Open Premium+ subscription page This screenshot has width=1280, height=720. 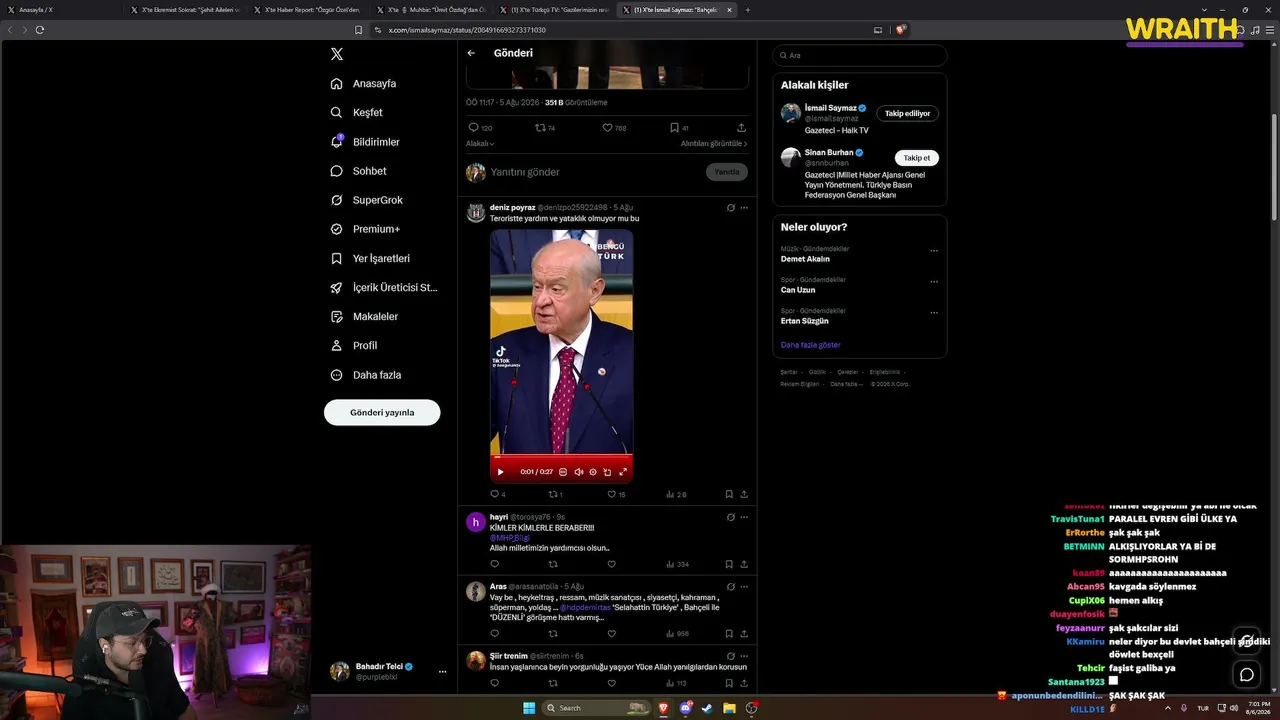pyautogui.click(x=365, y=229)
